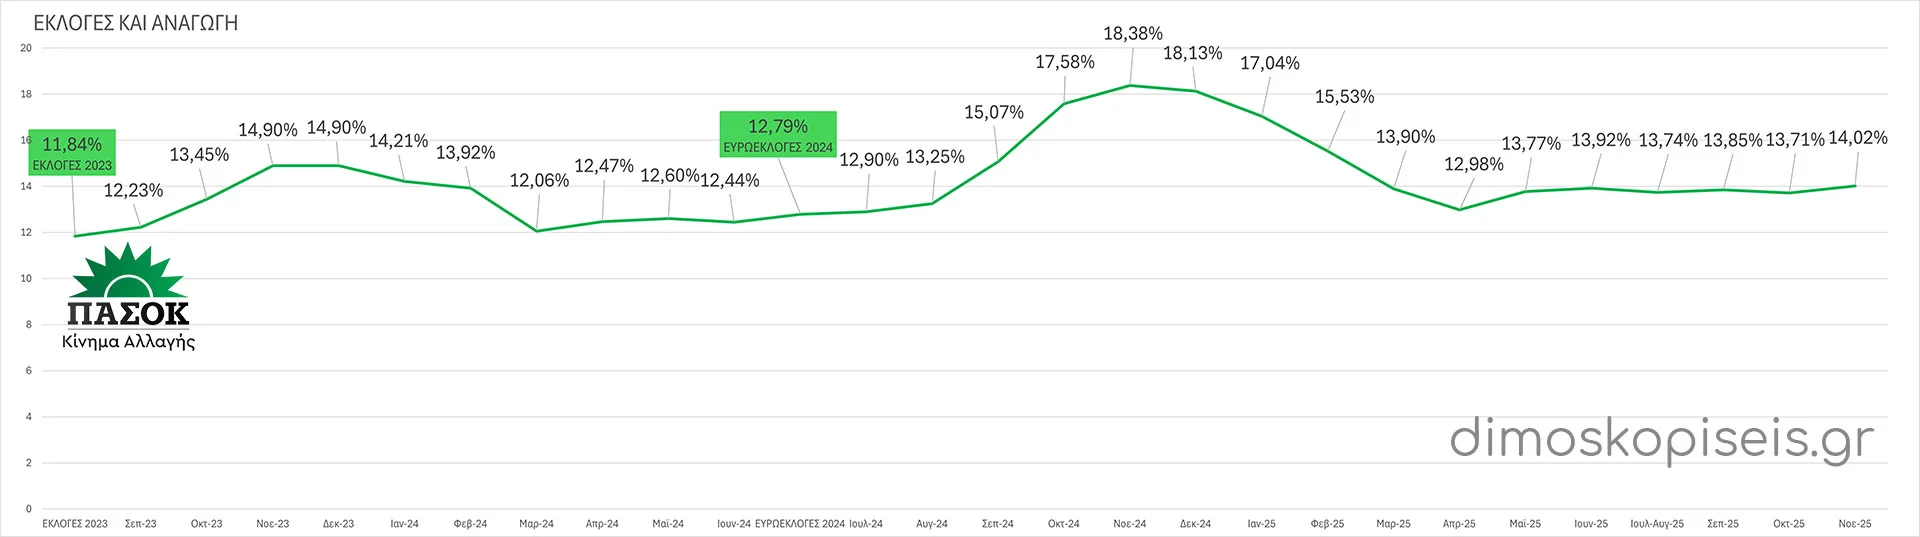Click the 12,06% data label
This screenshot has height=537, width=1920.
pyautogui.click(x=539, y=181)
